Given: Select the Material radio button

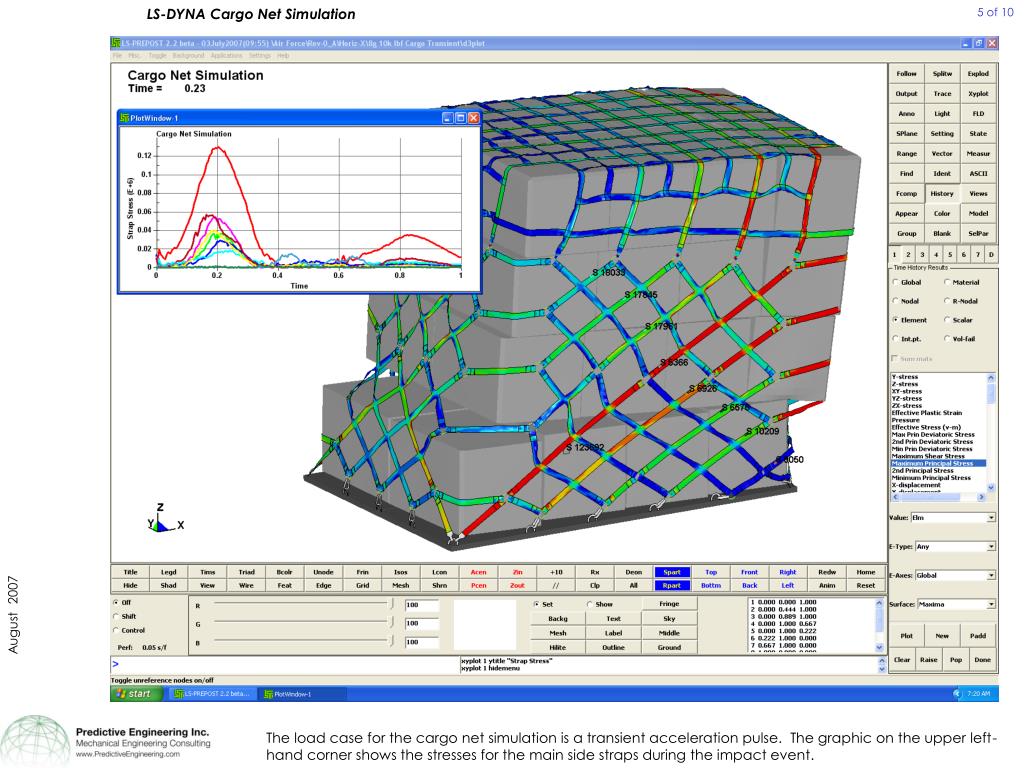Looking at the screenshot, I should (x=947, y=282).
